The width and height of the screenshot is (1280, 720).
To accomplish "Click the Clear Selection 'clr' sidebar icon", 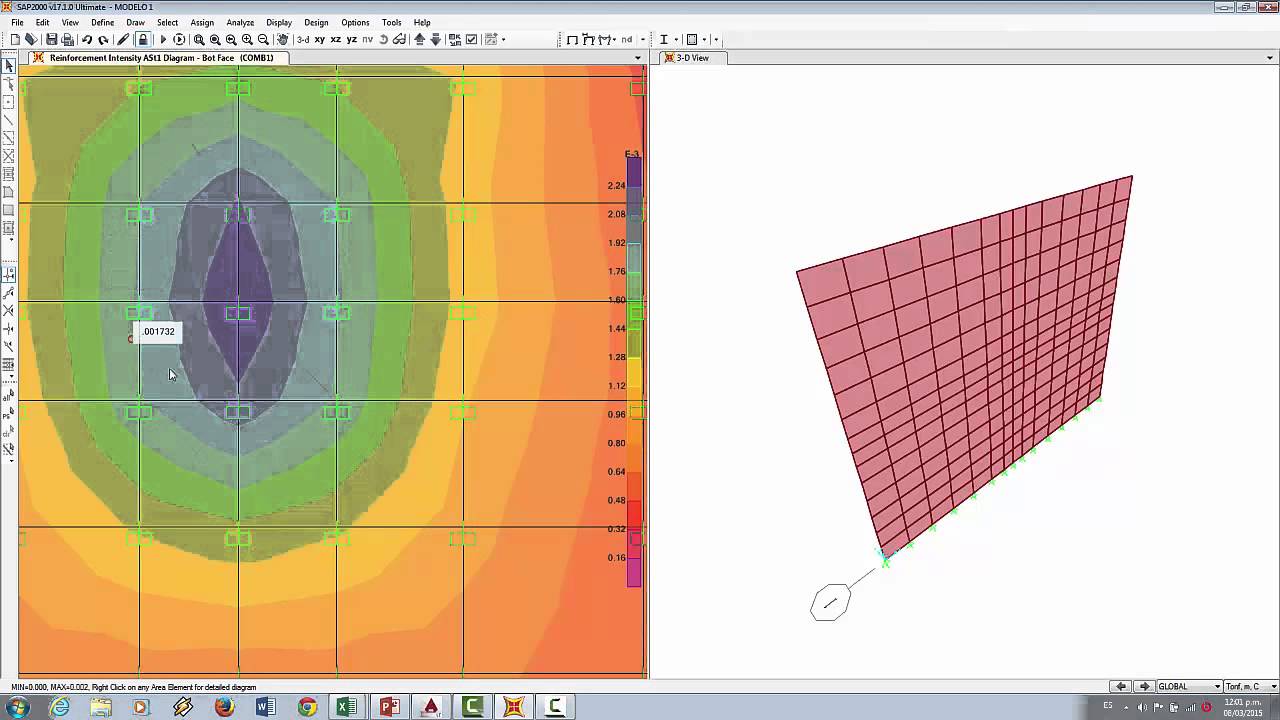I will coord(9,431).
